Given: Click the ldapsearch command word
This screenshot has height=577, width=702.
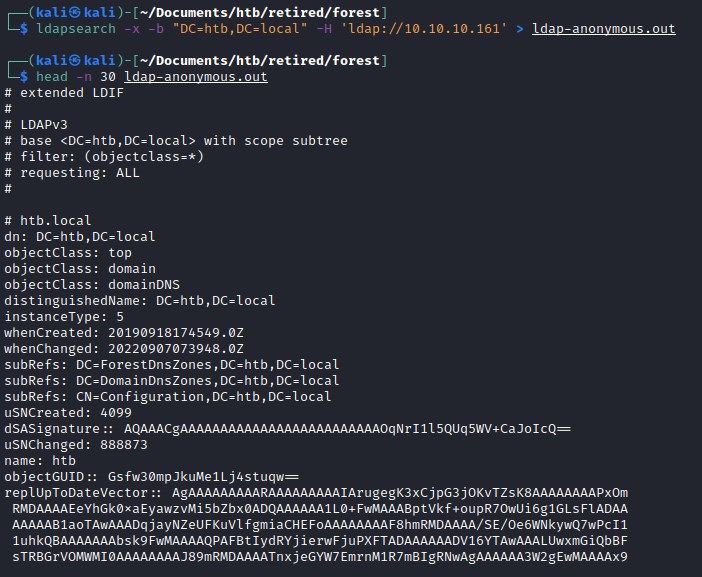Looking at the screenshot, I should point(69,29).
